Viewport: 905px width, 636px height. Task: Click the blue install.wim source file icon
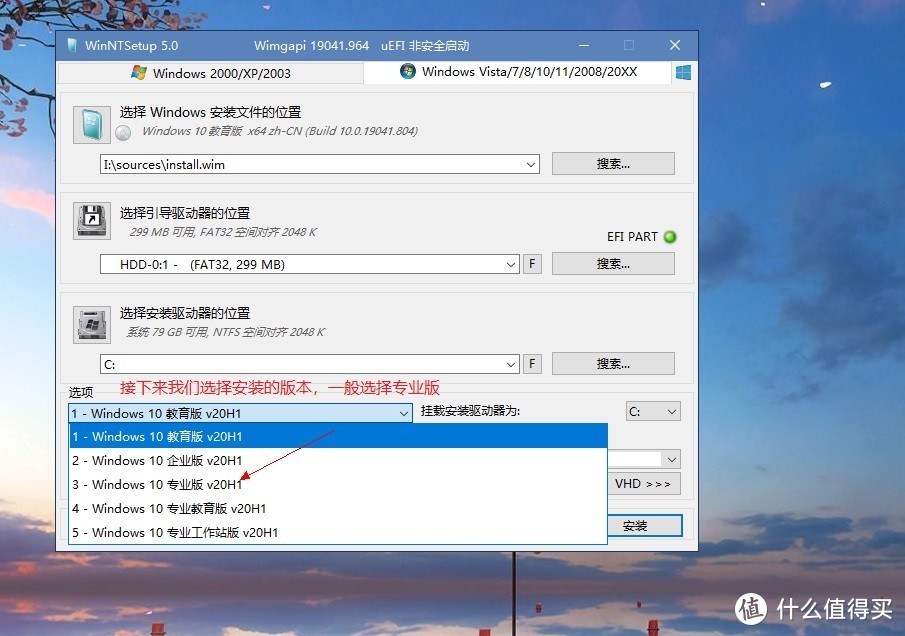[x=91, y=124]
